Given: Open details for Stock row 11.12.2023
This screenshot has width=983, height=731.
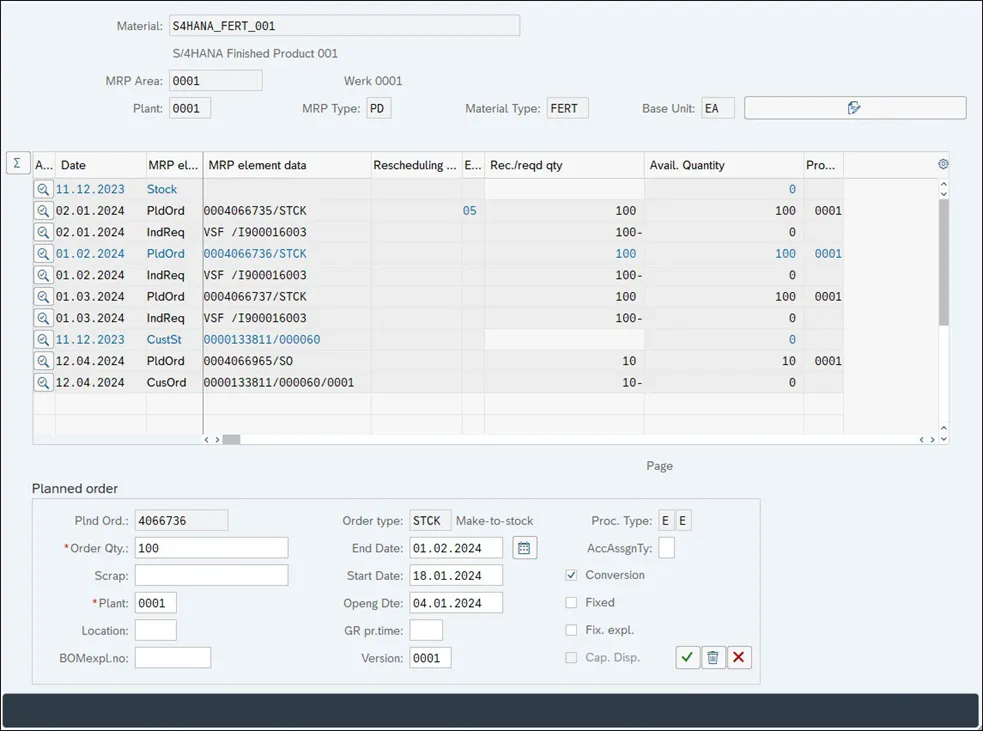Looking at the screenshot, I should click(x=43, y=189).
